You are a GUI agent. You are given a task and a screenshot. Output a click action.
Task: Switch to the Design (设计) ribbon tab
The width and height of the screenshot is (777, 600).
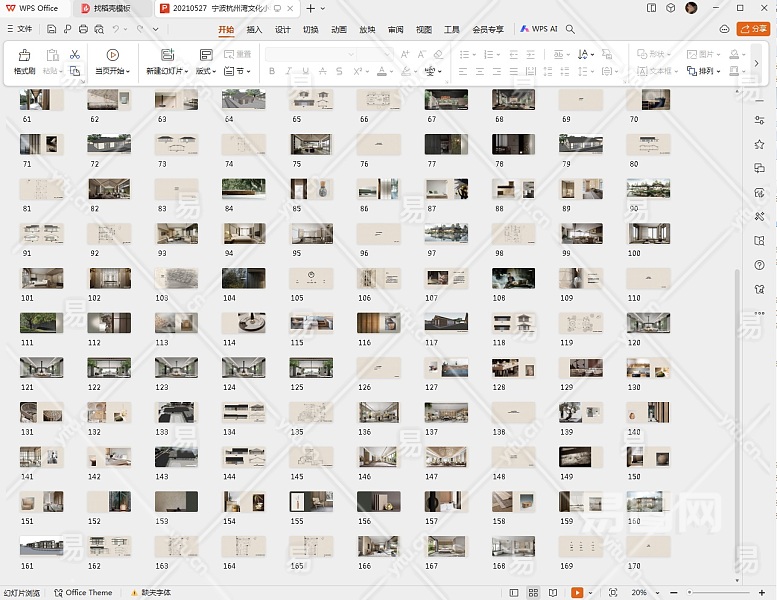coord(283,30)
